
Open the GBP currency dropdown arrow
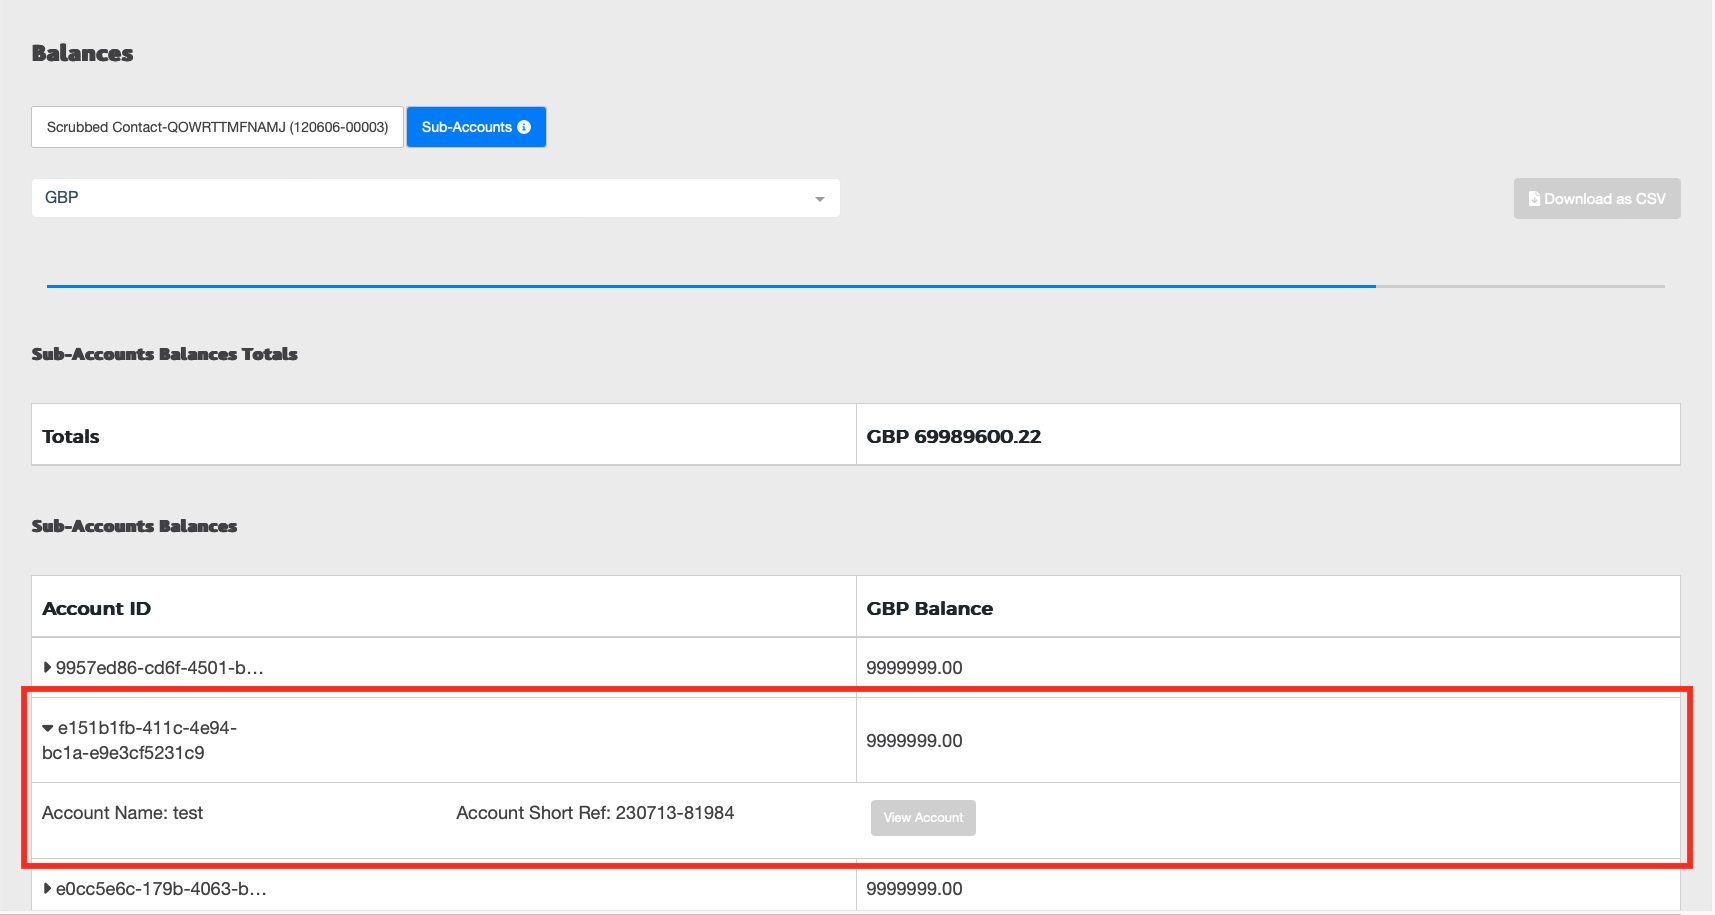(820, 199)
